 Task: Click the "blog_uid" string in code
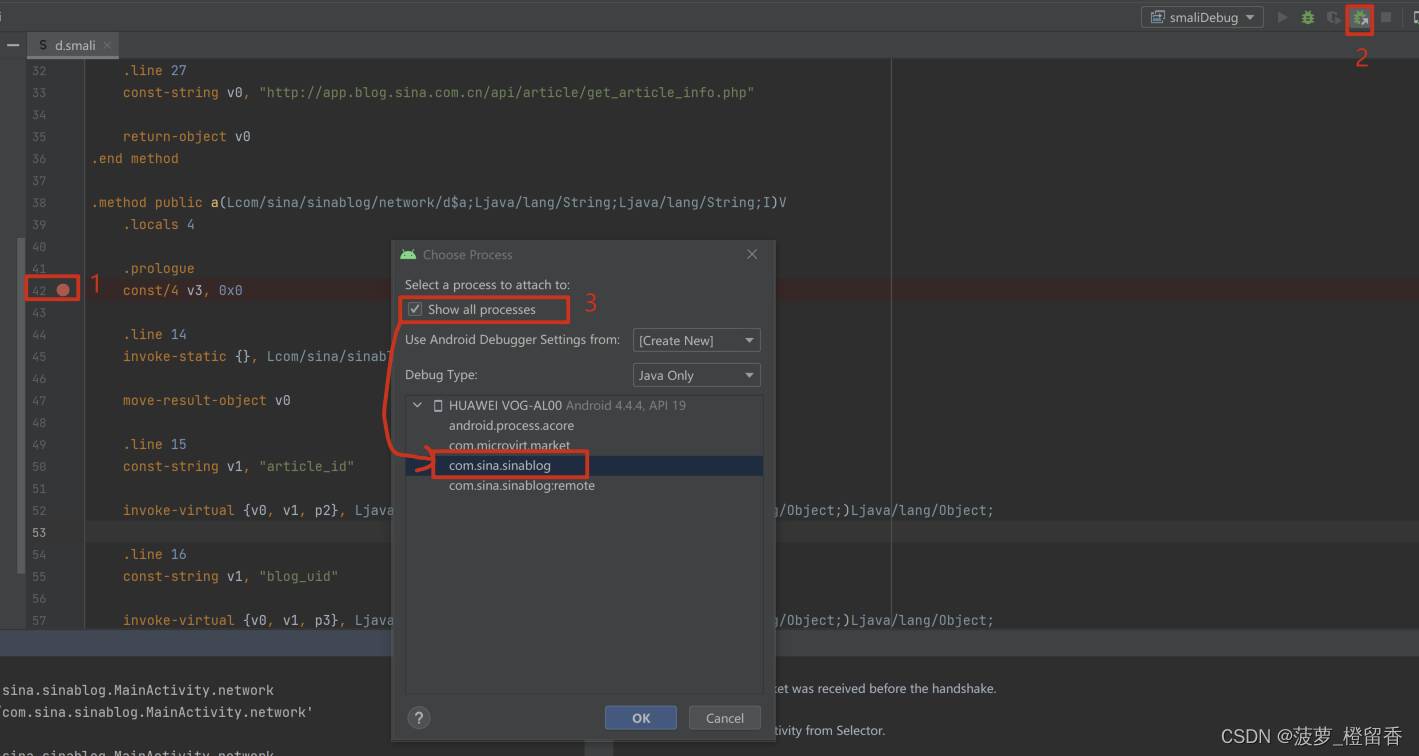(298, 576)
